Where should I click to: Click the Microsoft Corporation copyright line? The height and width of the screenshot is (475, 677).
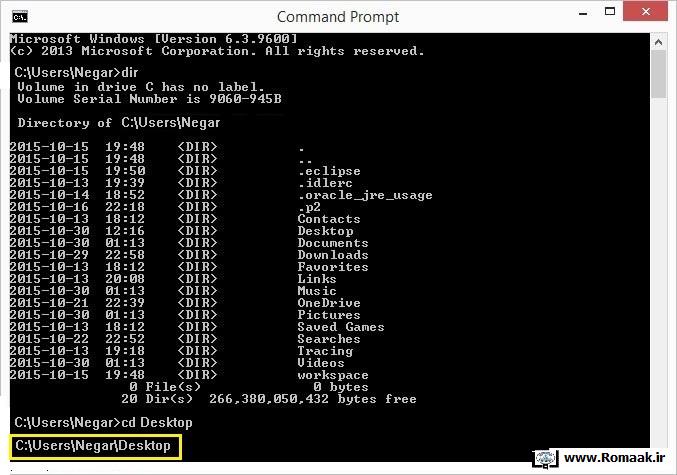(217, 51)
